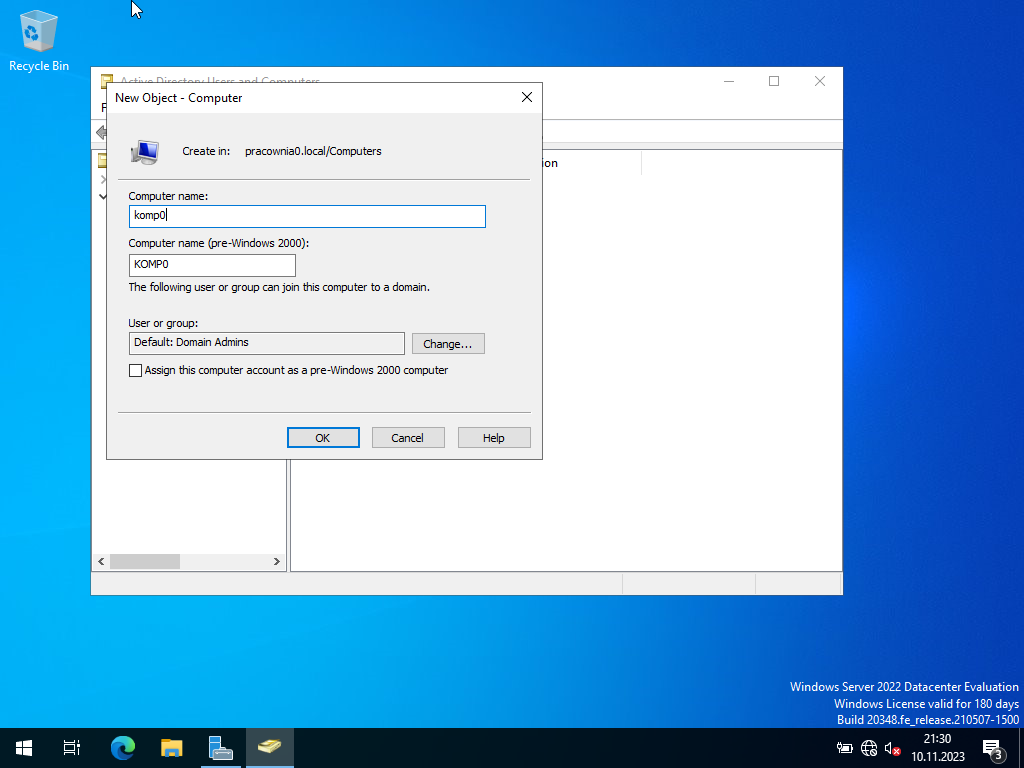Click the network globe icon in system tray
Screen dimensions: 1024x768
[x=869, y=748]
